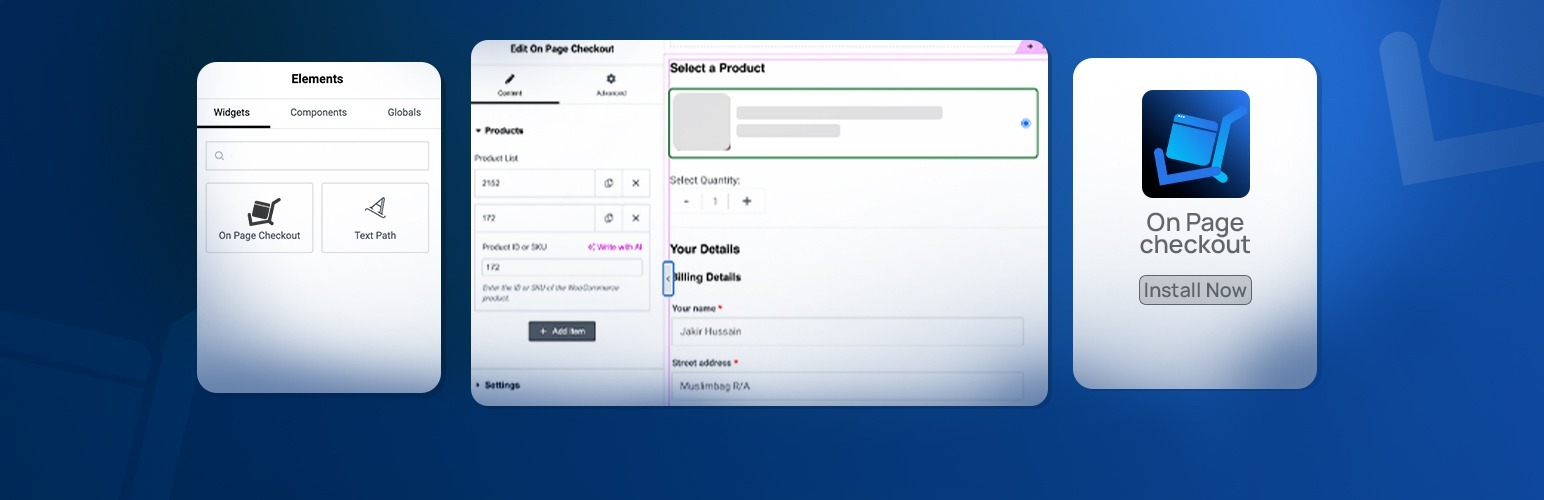This screenshot has width=1544, height=500.
Task: Select the product radio button
Action: pyautogui.click(x=1026, y=123)
